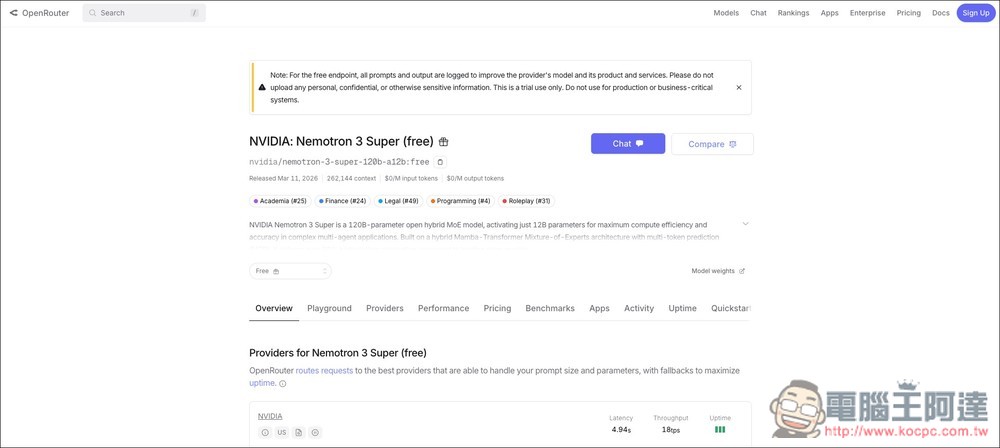The width and height of the screenshot is (1000, 448).
Task: Click the 4.94s latency value
Action: [x=621, y=429]
